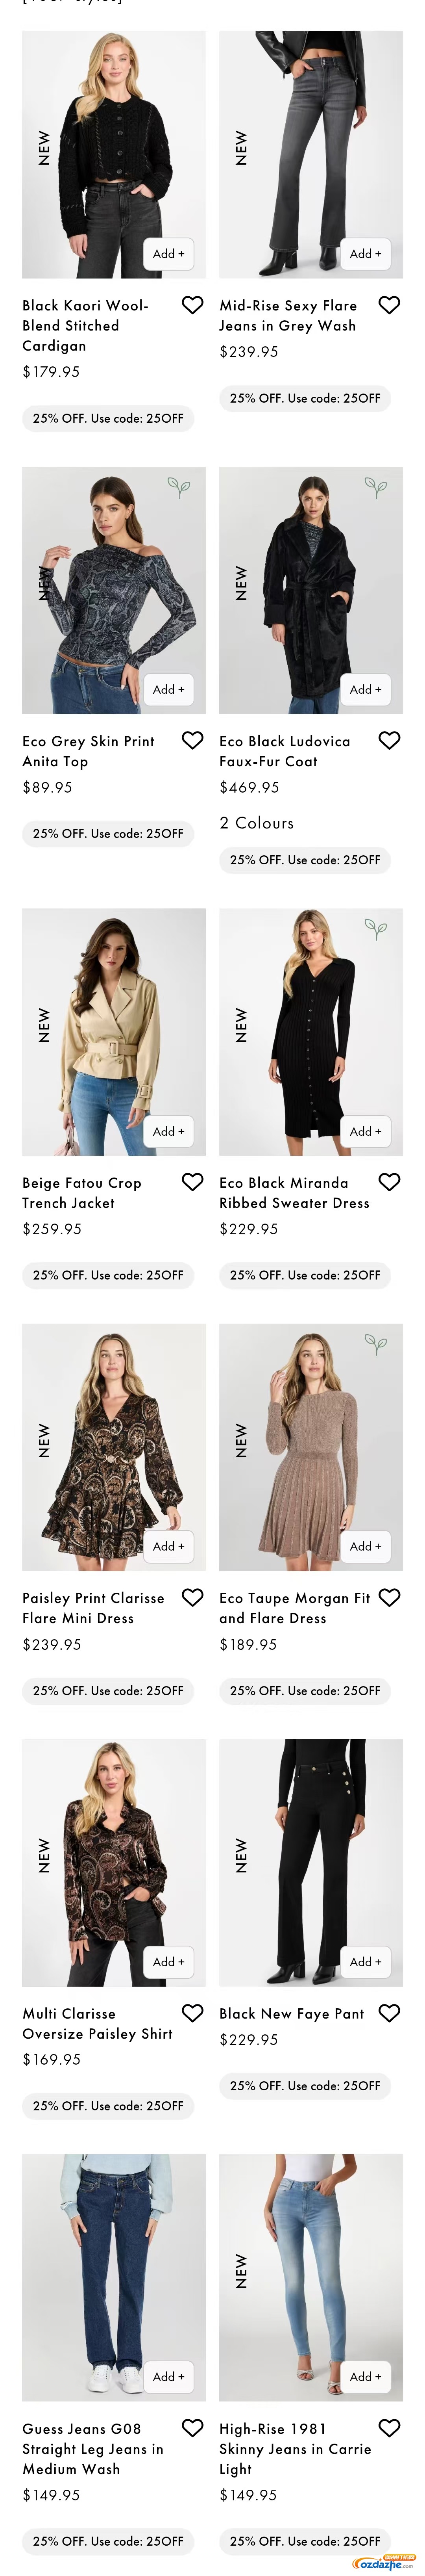
Task: Click heart icon for Beige Fatou Crop Trench Jacket
Action: (192, 1182)
